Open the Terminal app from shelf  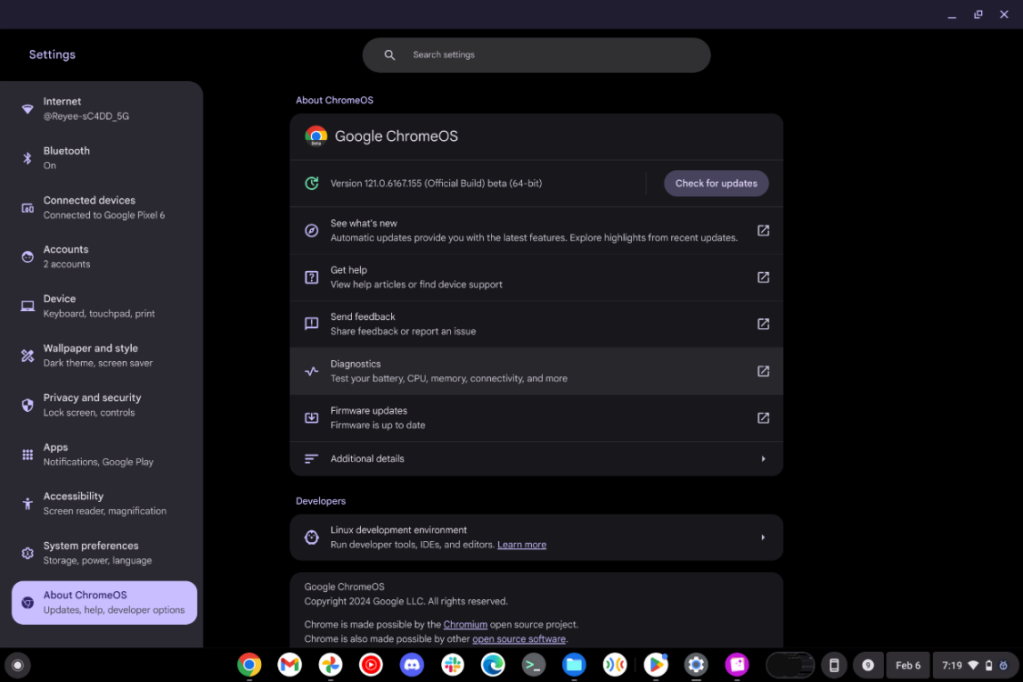pyautogui.click(x=534, y=664)
